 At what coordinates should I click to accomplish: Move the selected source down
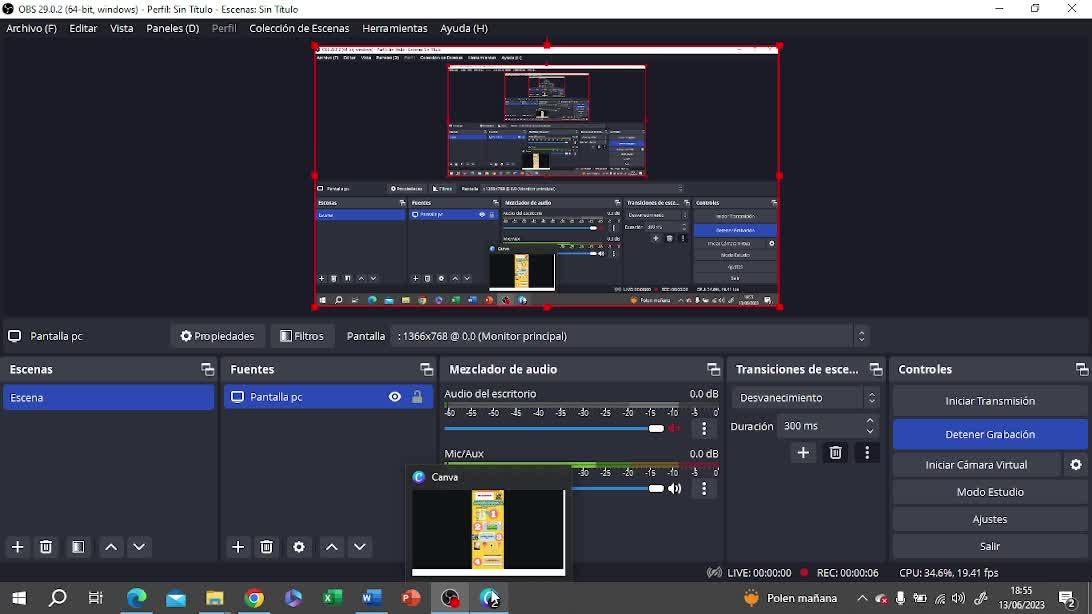[x=360, y=547]
